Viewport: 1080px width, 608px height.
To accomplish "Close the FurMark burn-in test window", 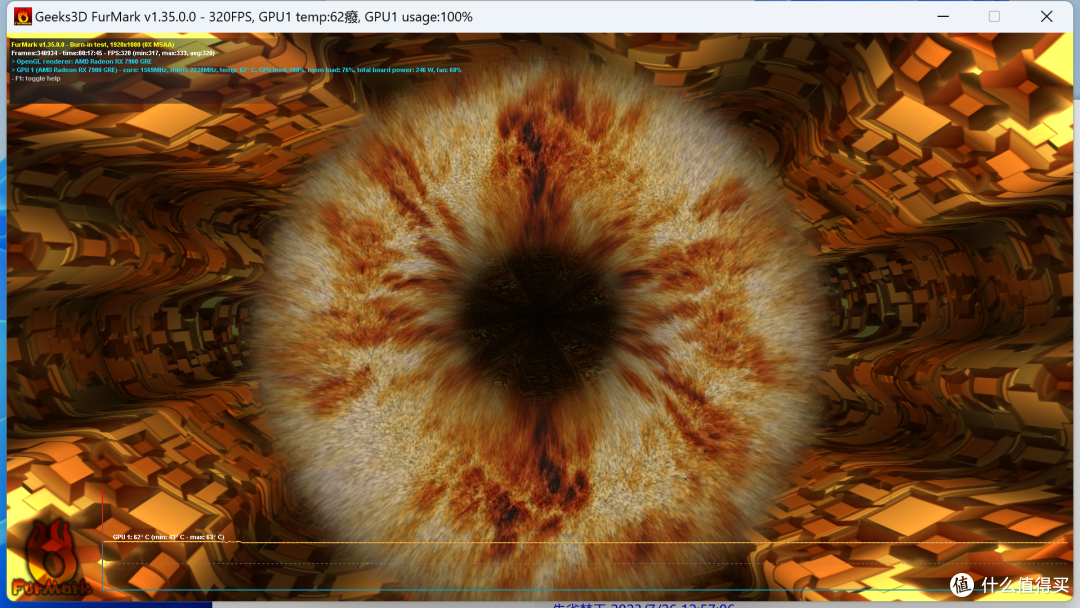I will pyautogui.click(x=1046, y=17).
